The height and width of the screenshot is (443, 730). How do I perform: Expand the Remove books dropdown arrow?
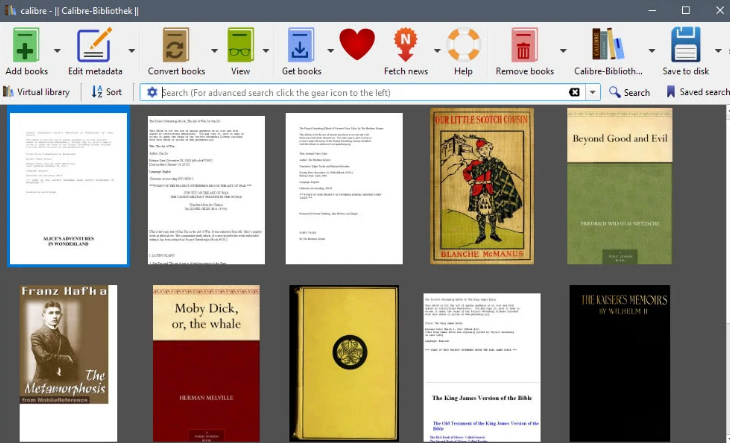563,50
